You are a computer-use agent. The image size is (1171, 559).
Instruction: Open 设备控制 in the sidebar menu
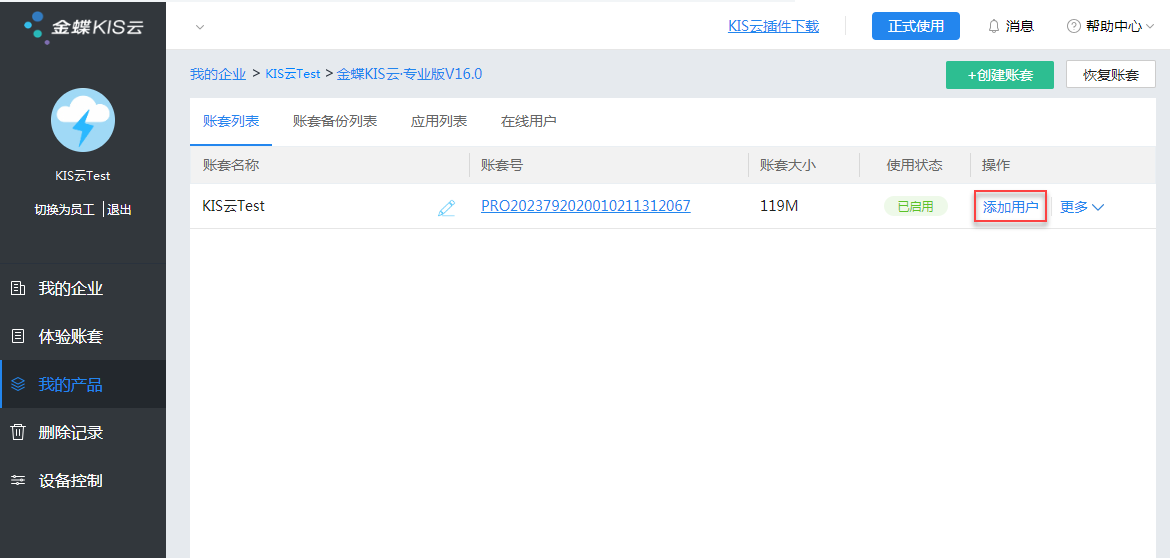83,481
